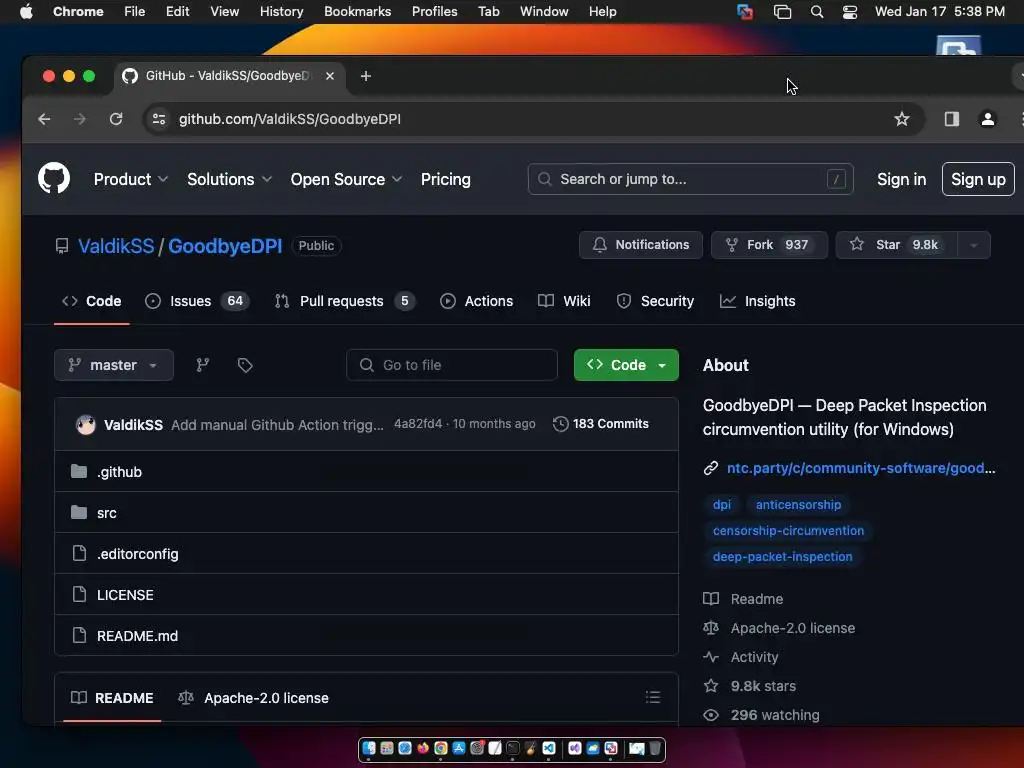Open Chrome side panel

(x=952, y=119)
